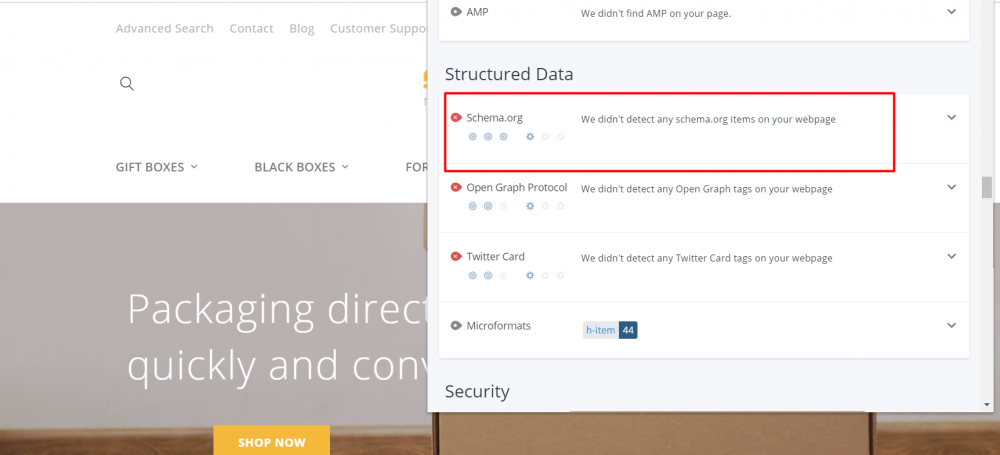Click the gray status icon beside AMP

coord(456,11)
